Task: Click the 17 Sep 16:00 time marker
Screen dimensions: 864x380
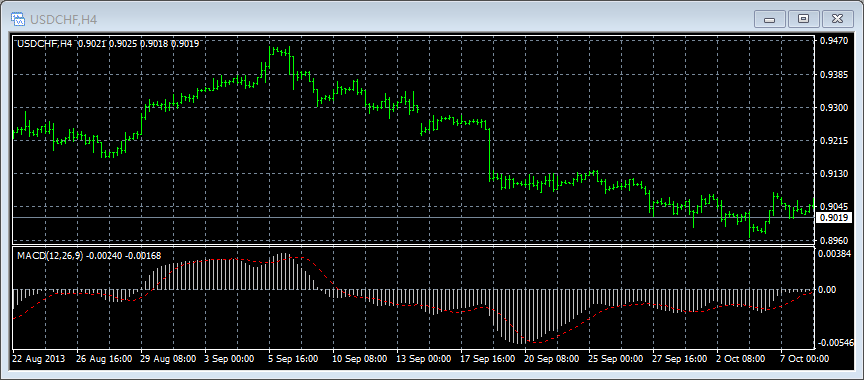Action: coord(487,359)
